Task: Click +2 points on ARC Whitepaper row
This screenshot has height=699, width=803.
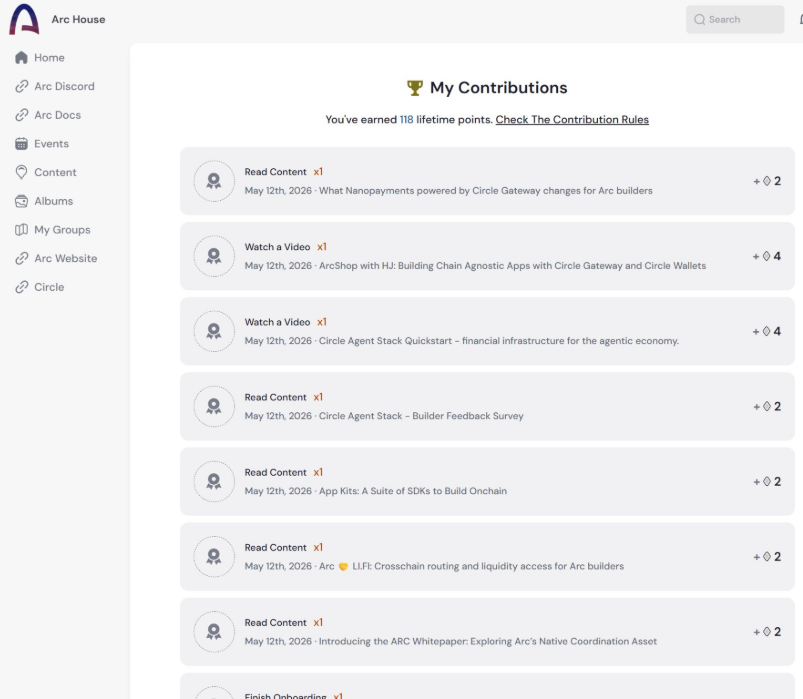Action: [767, 632]
